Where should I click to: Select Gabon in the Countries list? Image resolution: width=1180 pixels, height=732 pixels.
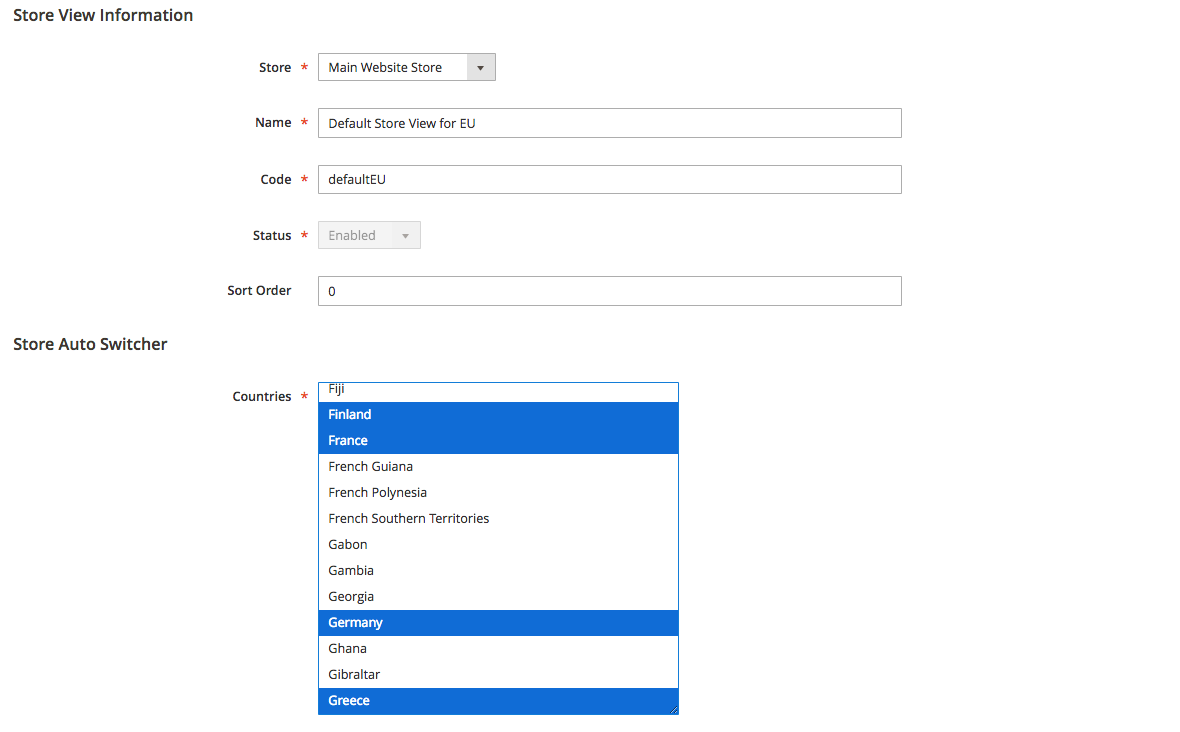498,544
